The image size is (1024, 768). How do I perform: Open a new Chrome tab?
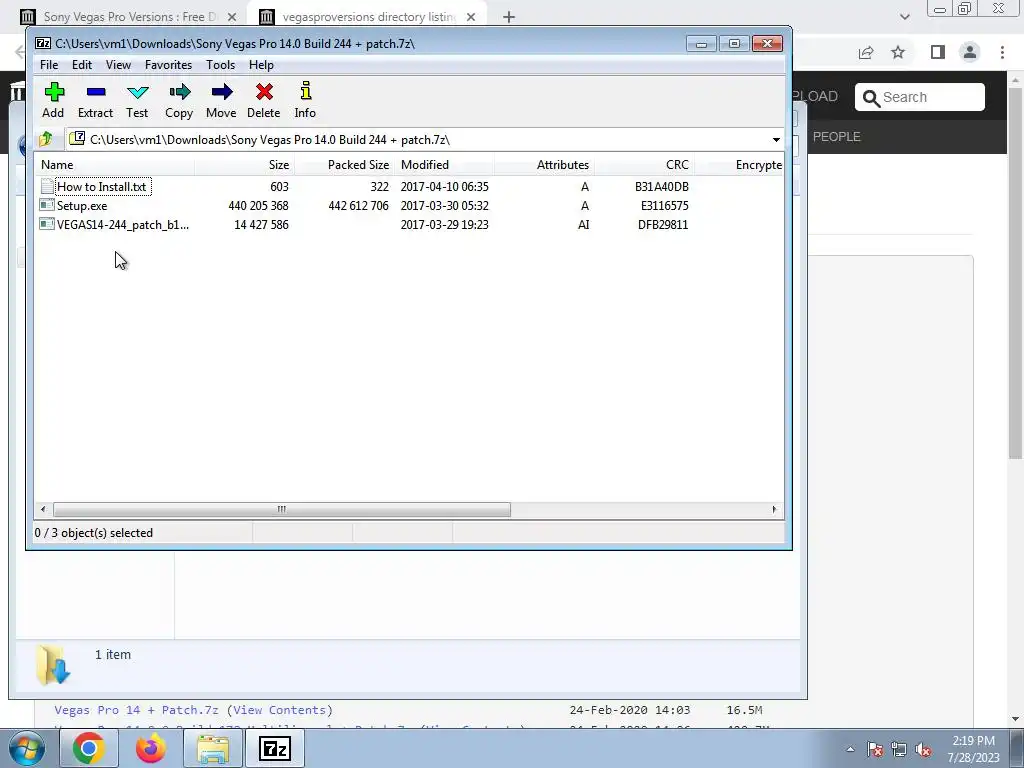click(509, 17)
